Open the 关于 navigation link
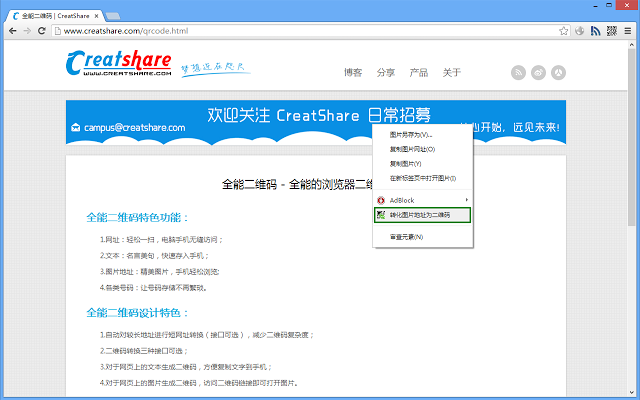Viewport: 640px width, 400px height. 452,73
